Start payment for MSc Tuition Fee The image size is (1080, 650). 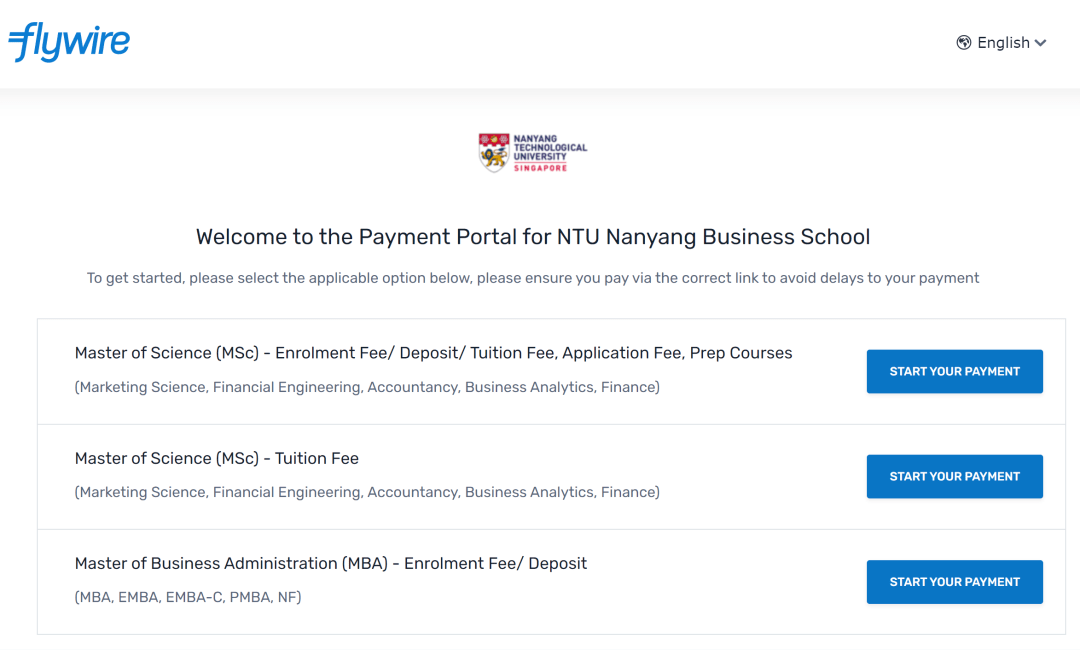click(x=954, y=476)
